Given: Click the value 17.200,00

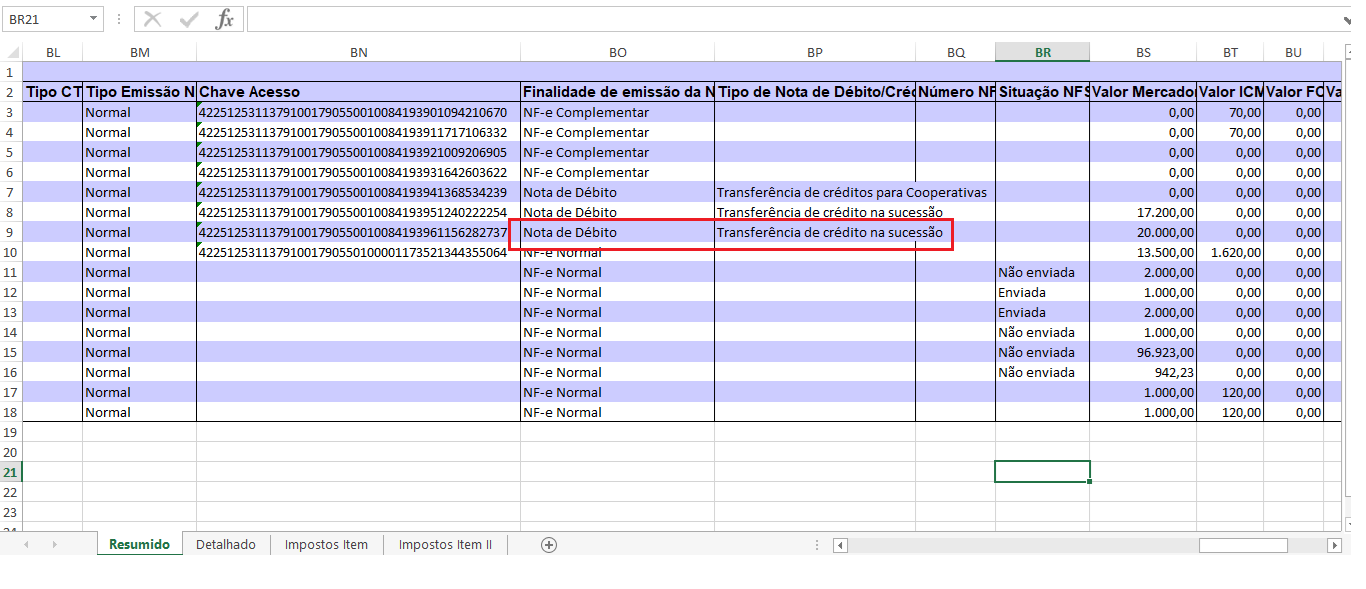Looking at the screenshot, I should (1142, 212).
